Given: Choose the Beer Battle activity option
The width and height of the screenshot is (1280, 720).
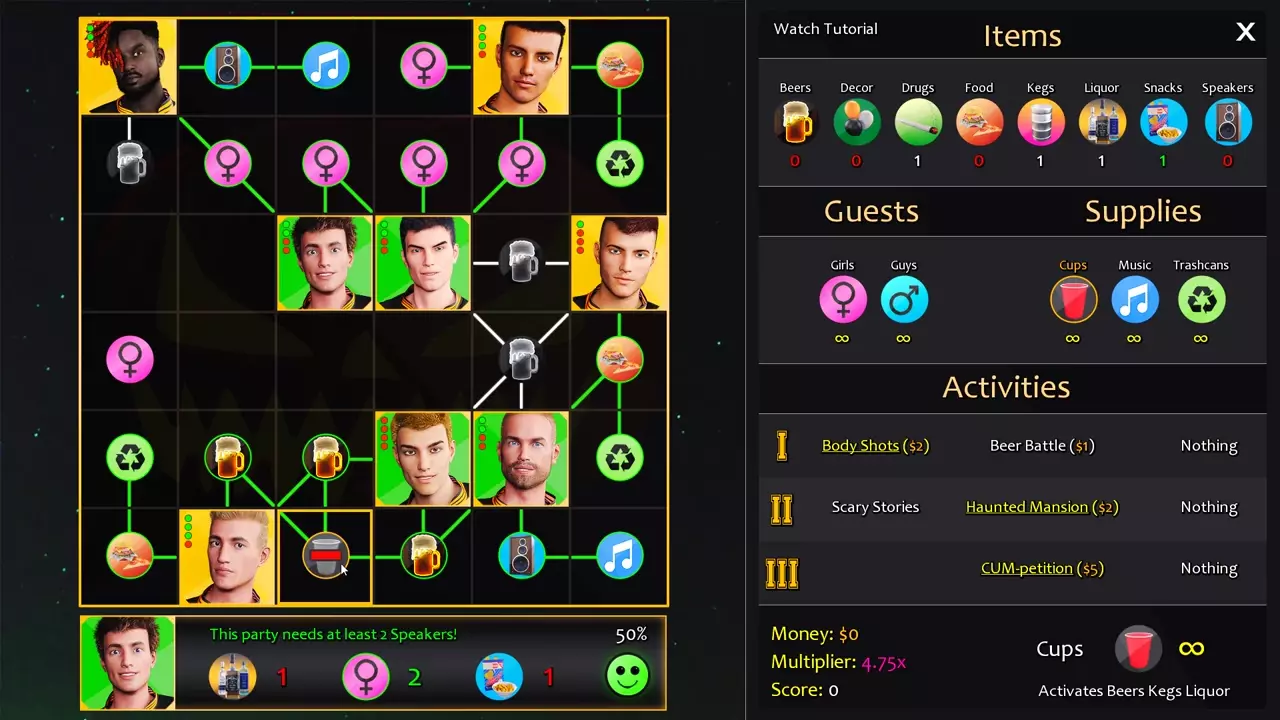Looking at the screenshot, I should tap(1042, 446).
